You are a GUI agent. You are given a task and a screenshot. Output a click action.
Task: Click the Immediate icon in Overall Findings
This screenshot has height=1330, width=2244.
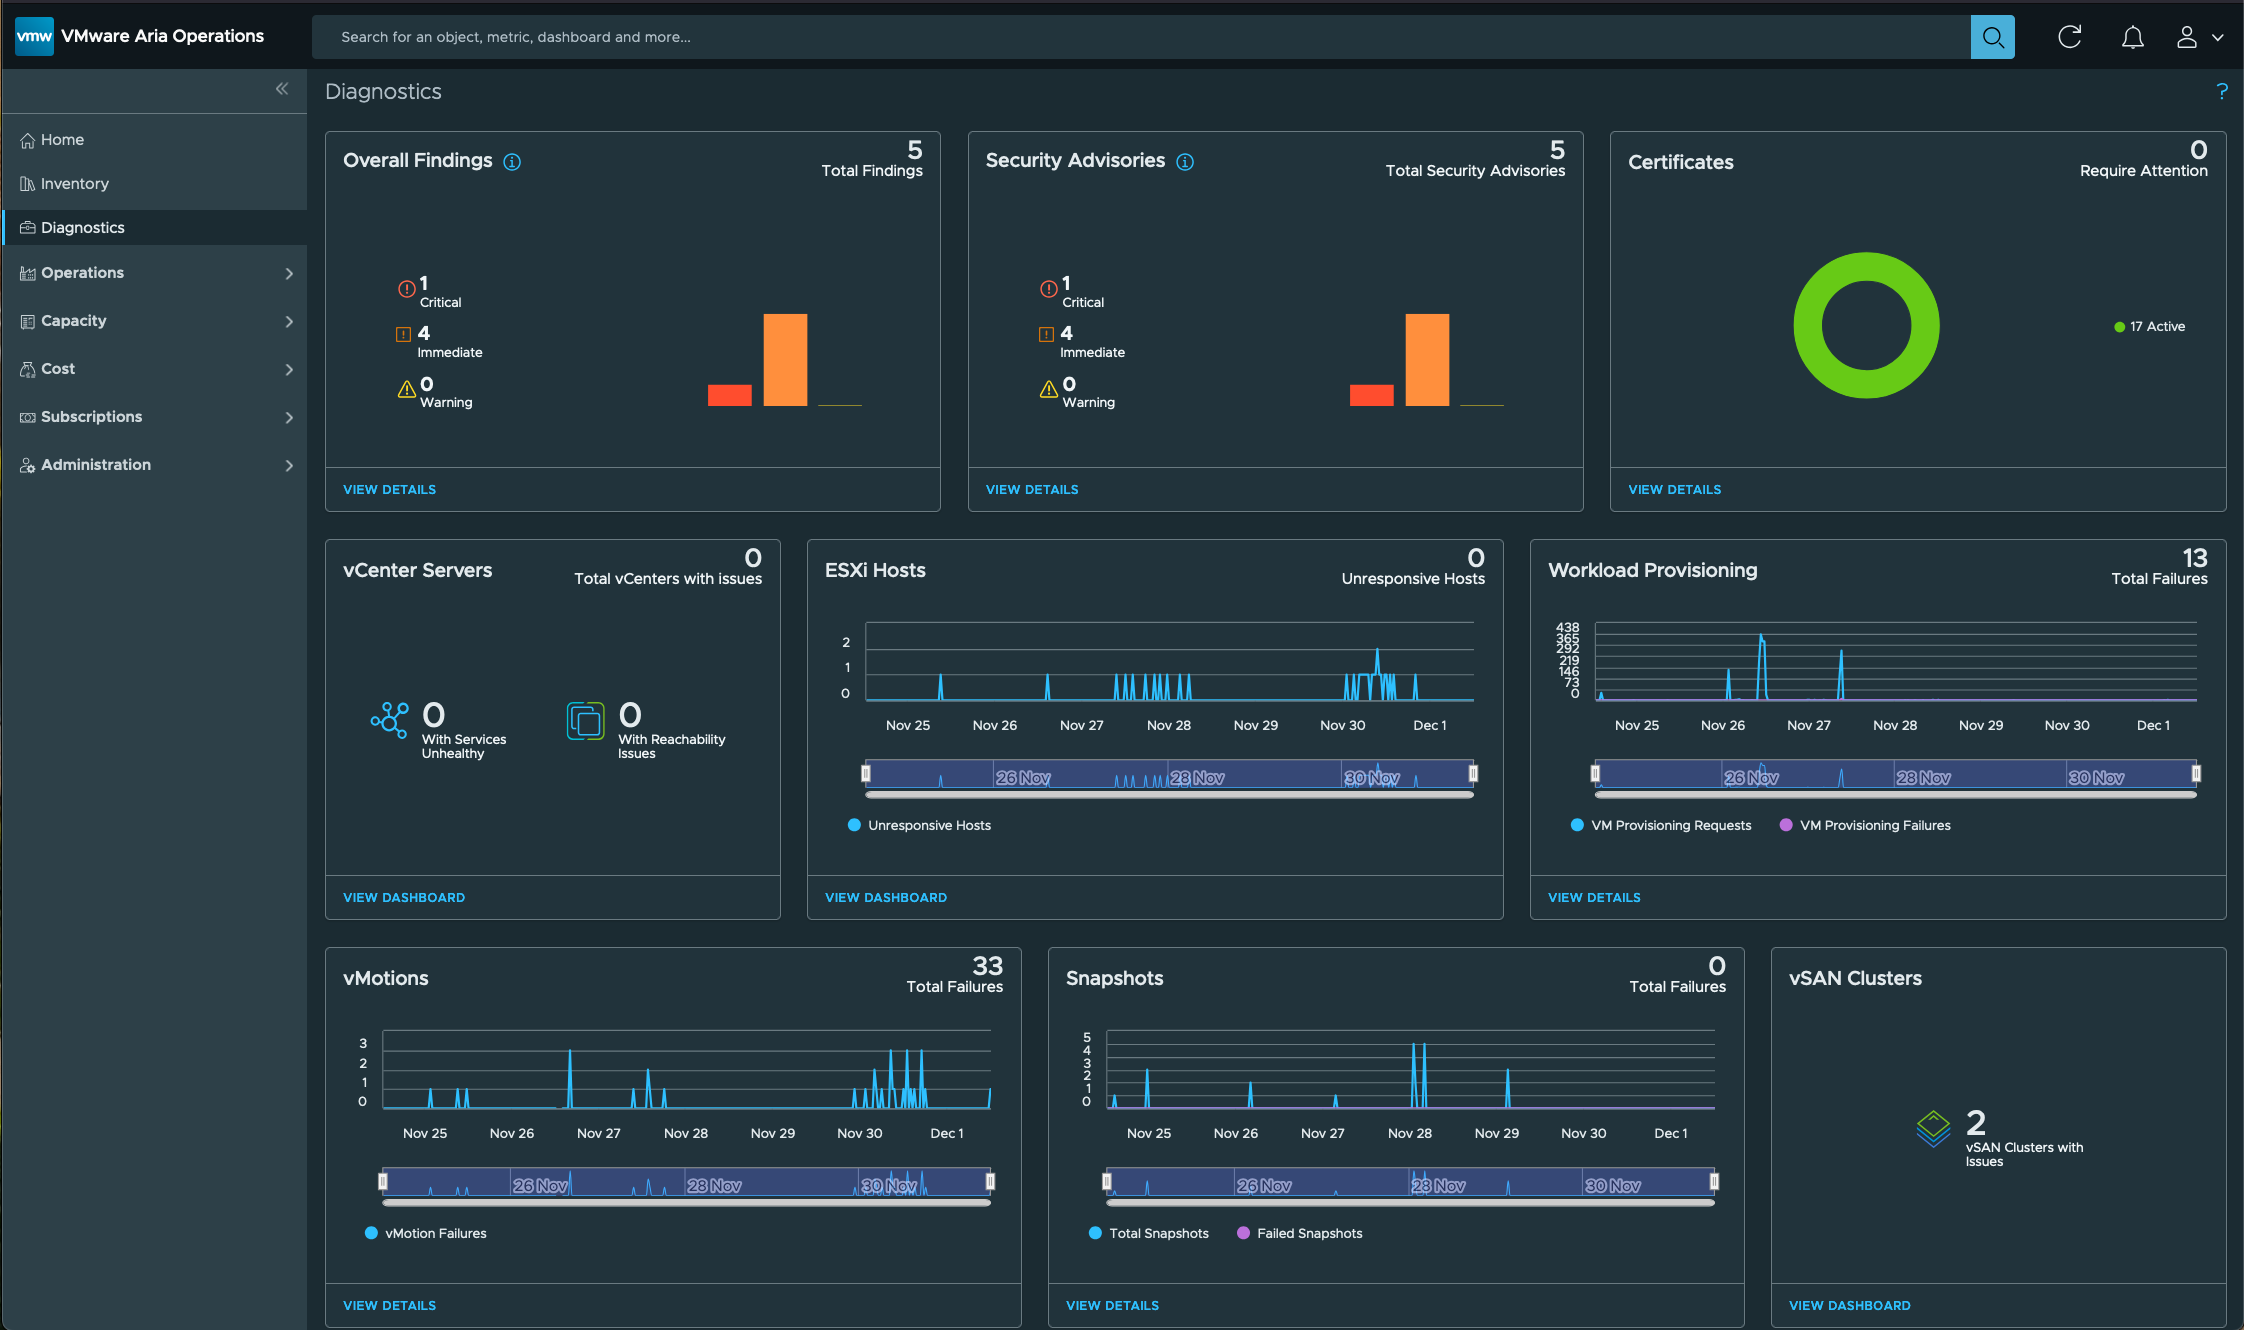coord(404,334)
